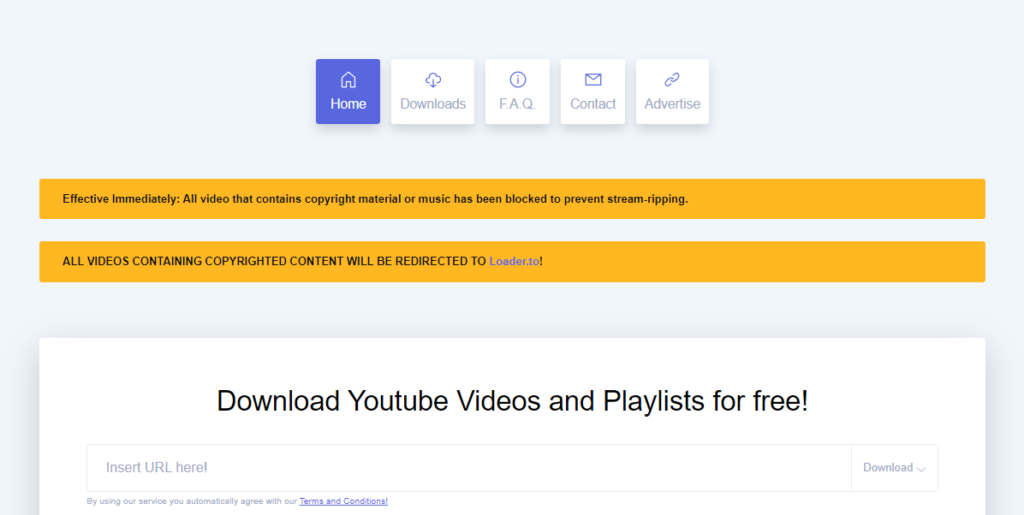Click the info circle icon

coord(517,80)
